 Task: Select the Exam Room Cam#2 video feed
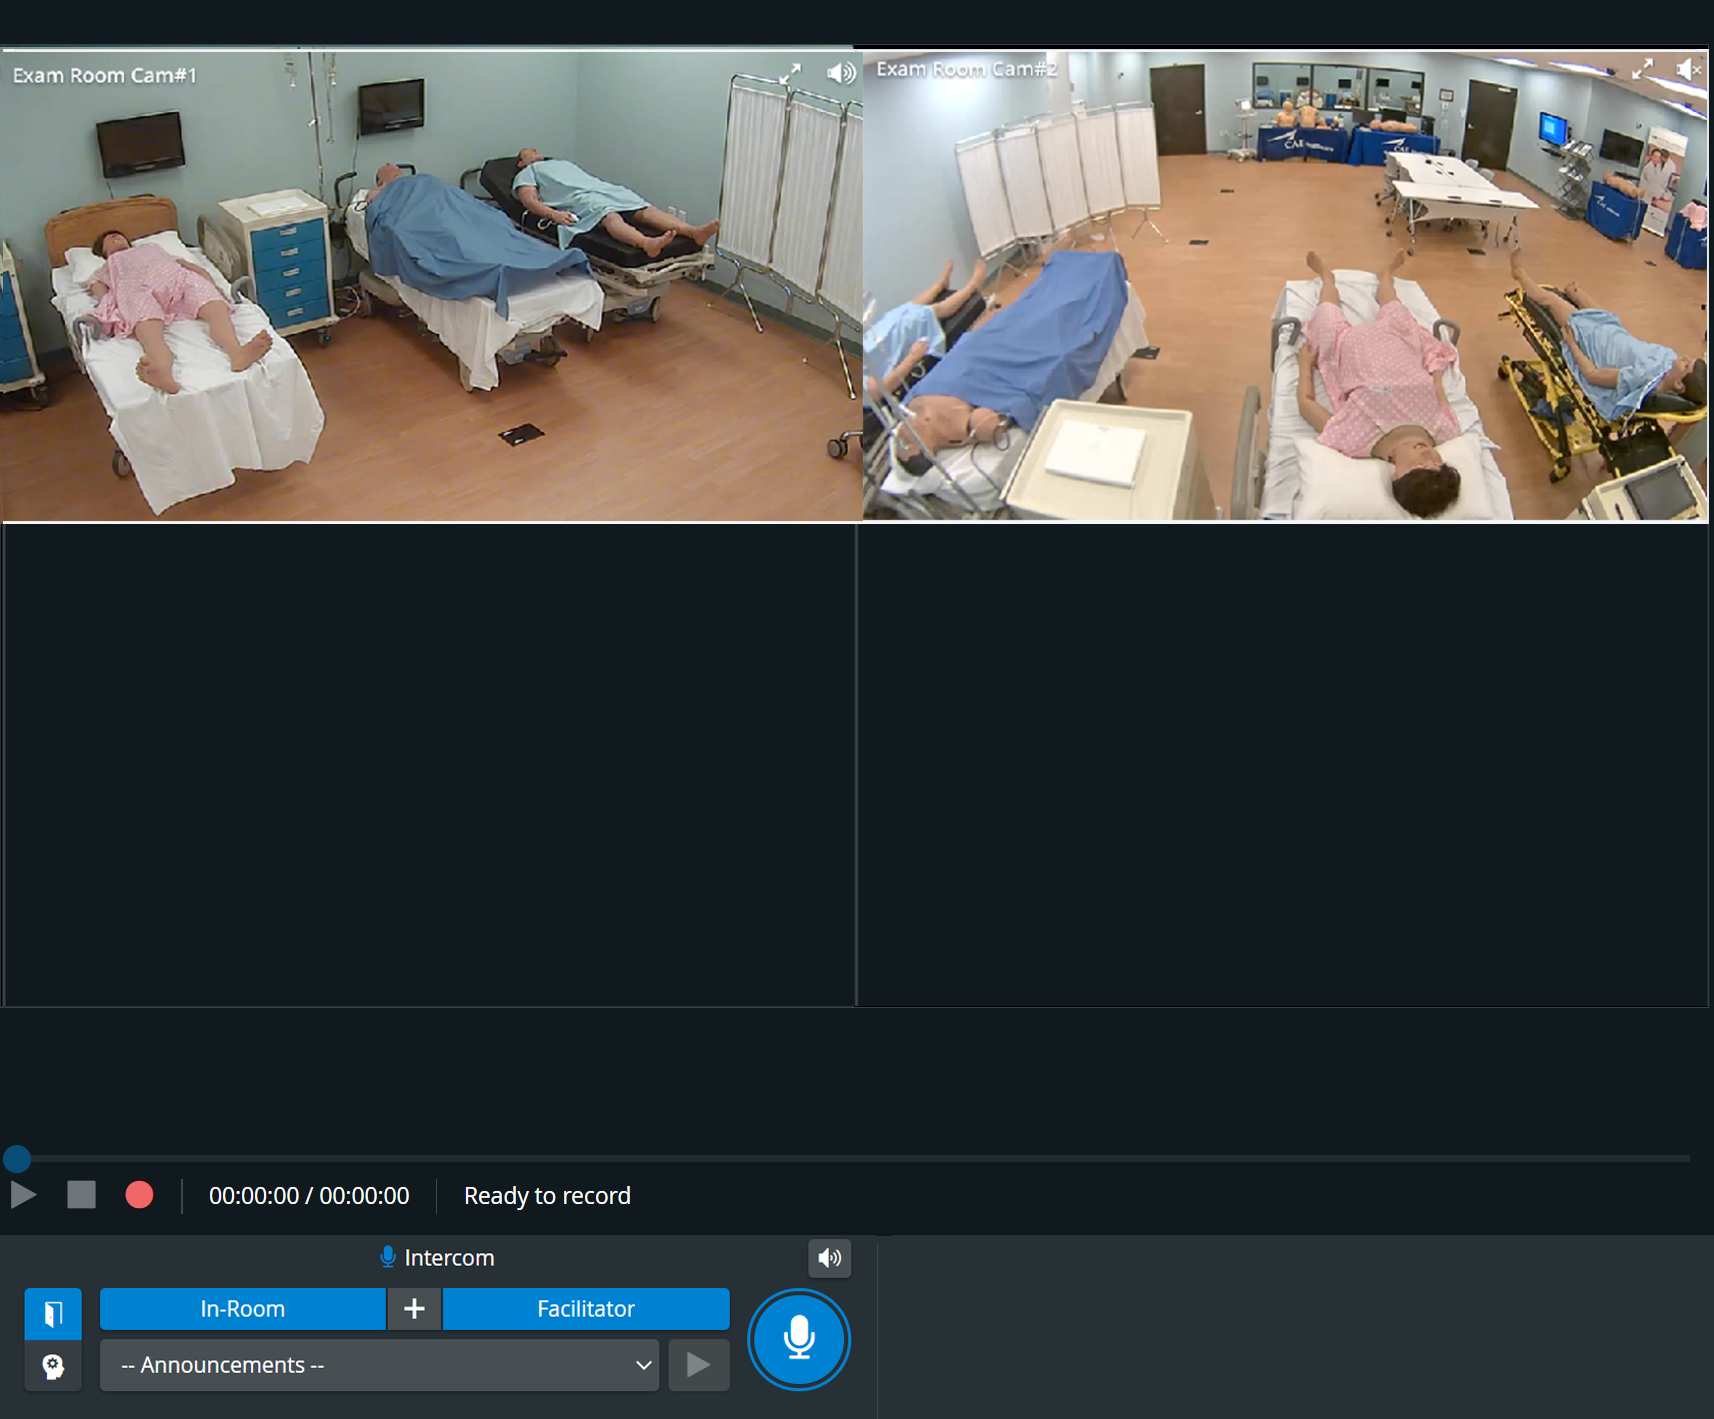click(1285, 286)
